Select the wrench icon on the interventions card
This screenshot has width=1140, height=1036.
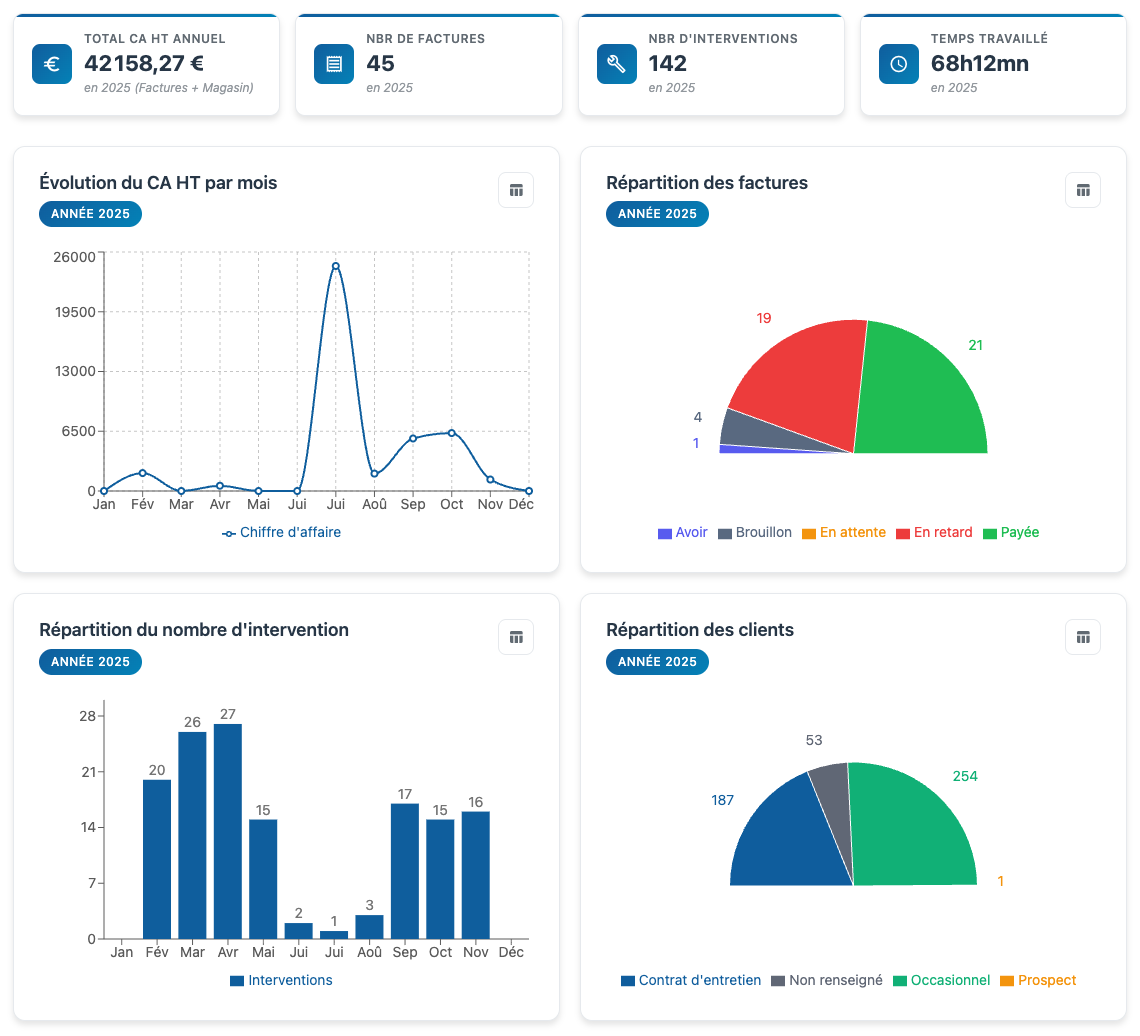(x=616, y=66)
